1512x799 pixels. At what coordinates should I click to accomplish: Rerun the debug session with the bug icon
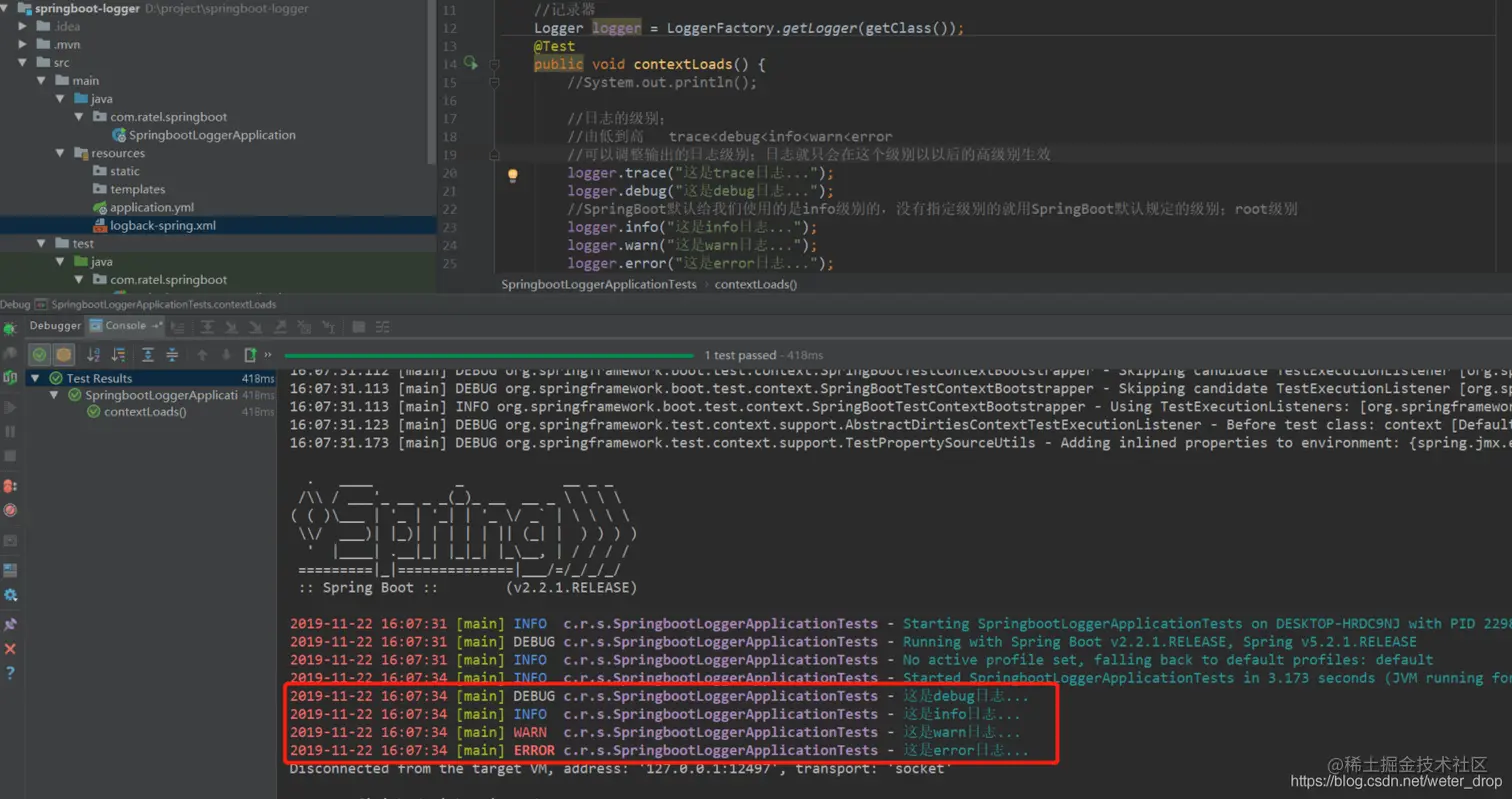[10, 328]
